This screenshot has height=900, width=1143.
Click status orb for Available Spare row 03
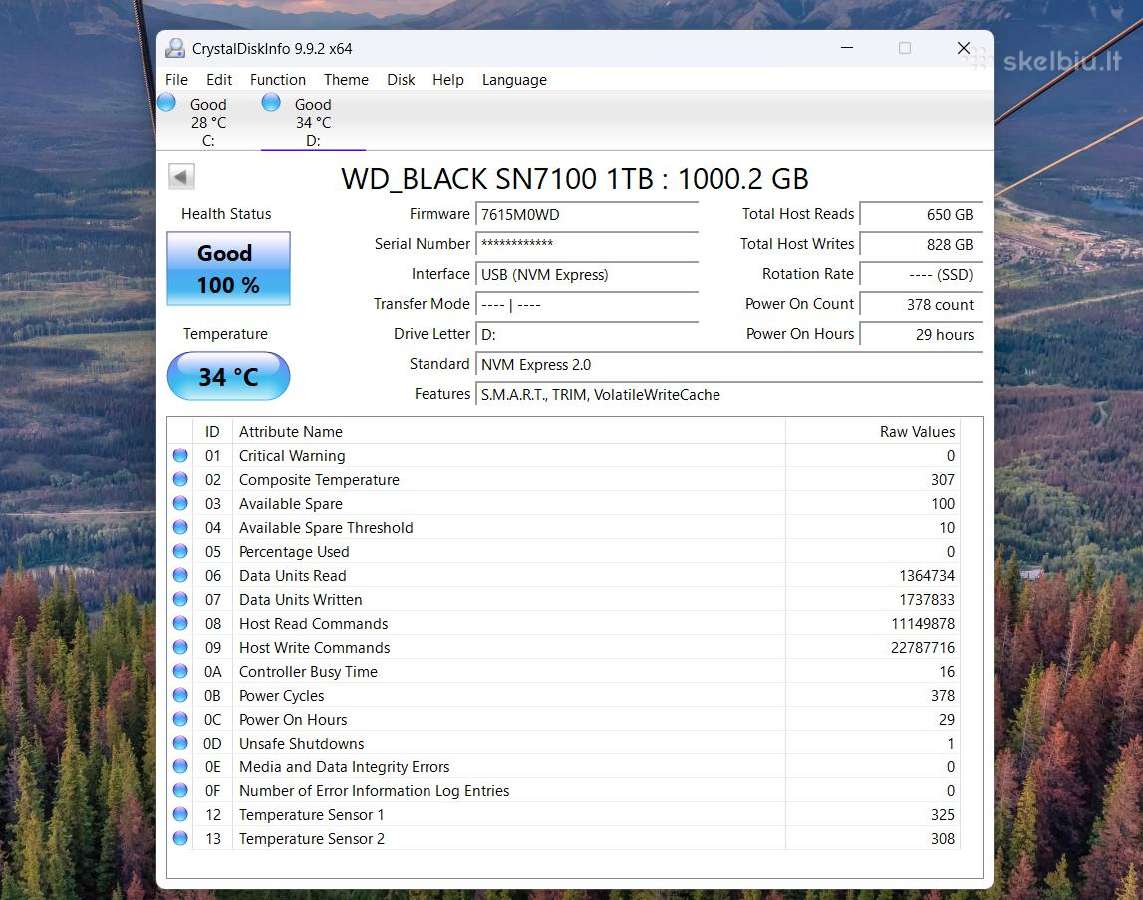(x=180, y=504)
